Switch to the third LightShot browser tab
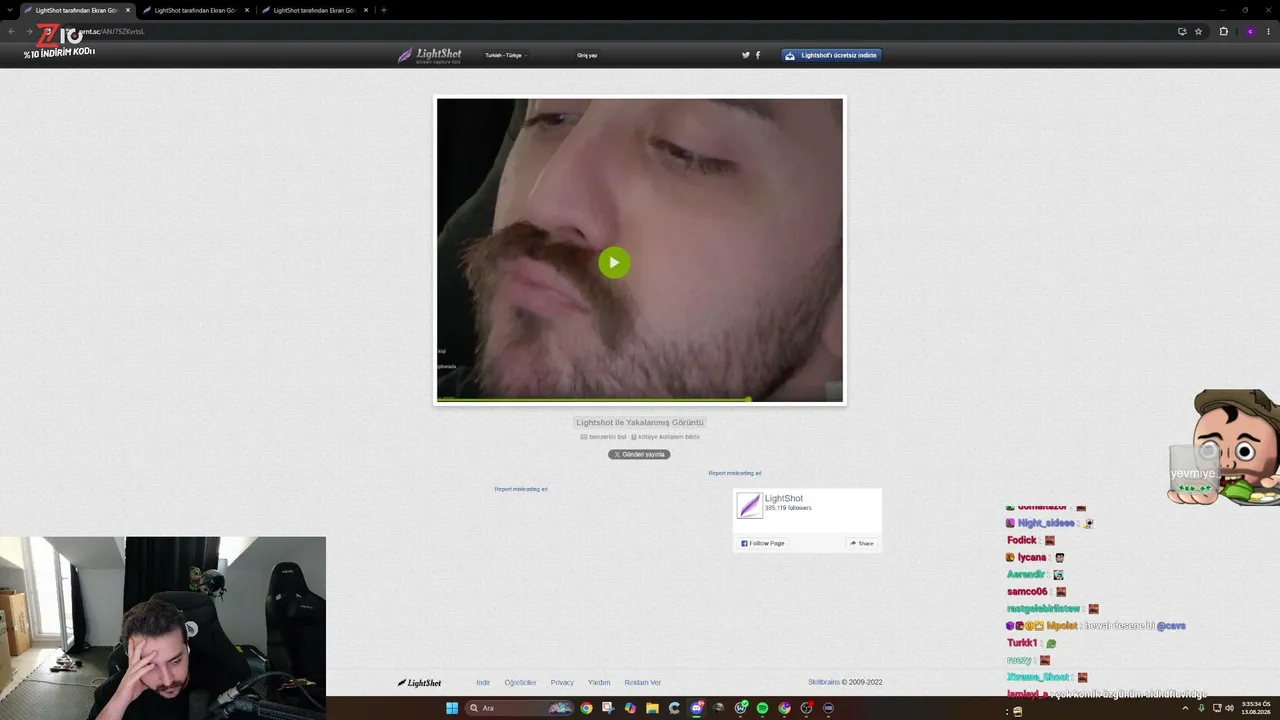The height and width of the screenshot is (720, 1280). (x=314, y=10)
